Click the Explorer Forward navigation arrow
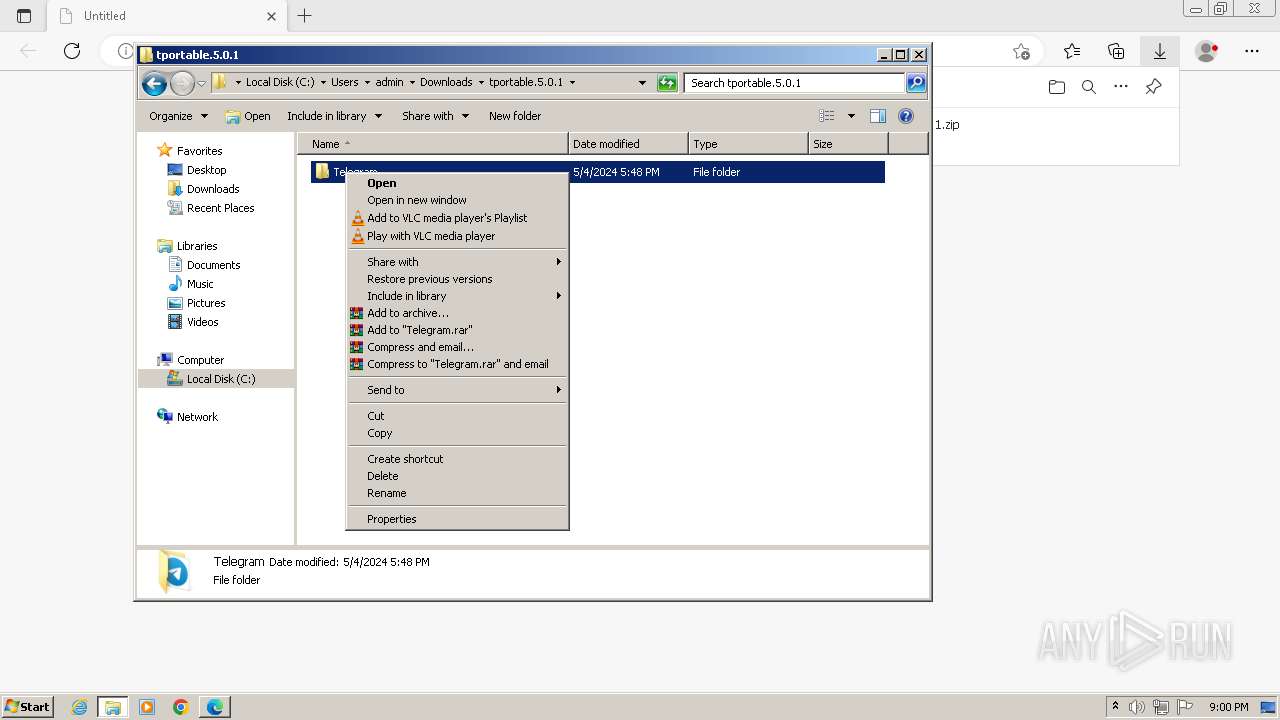 [182, 83]
